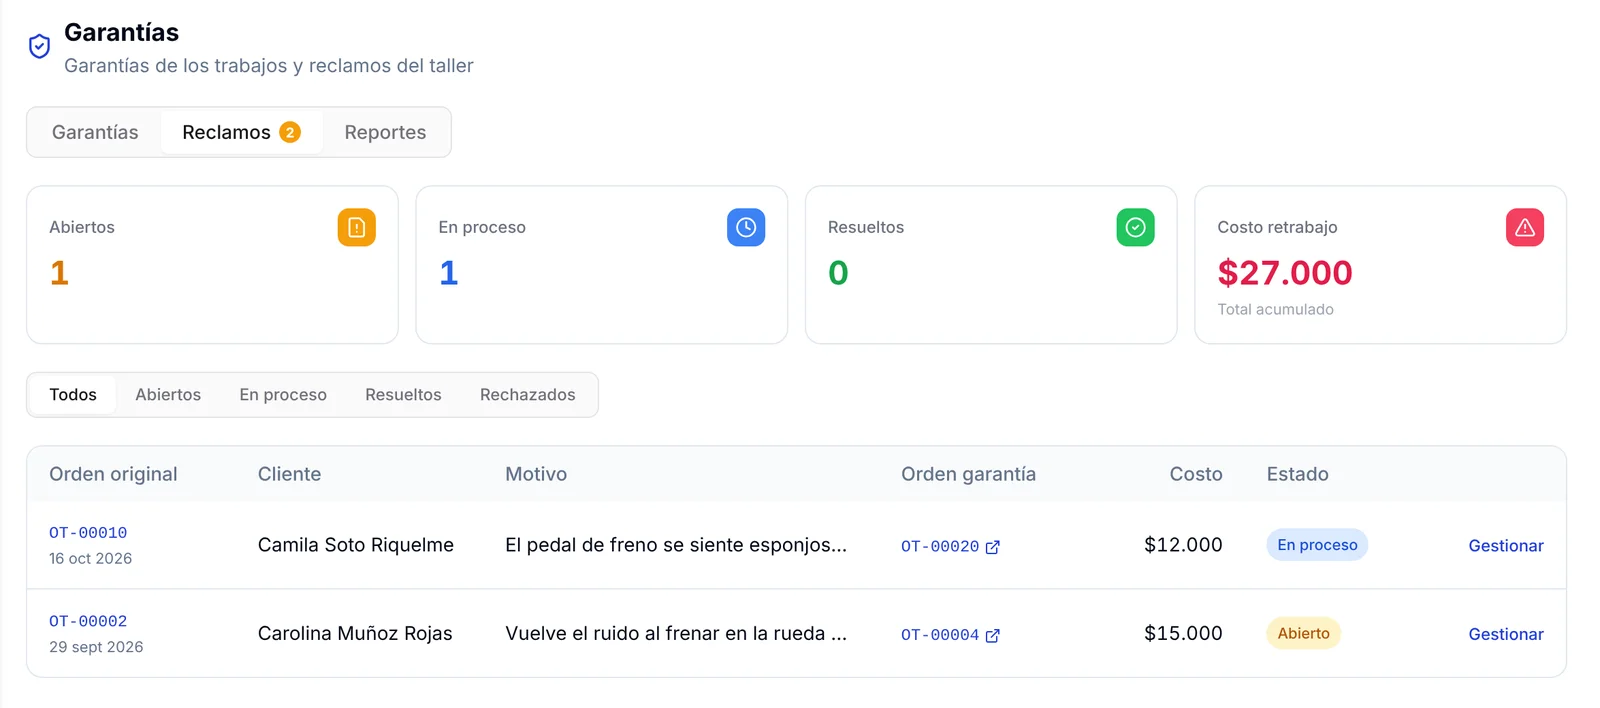The image size is (1600, 708).
Task: Click the $12.000 cost cell
Action: click(x=1183, y=545)
